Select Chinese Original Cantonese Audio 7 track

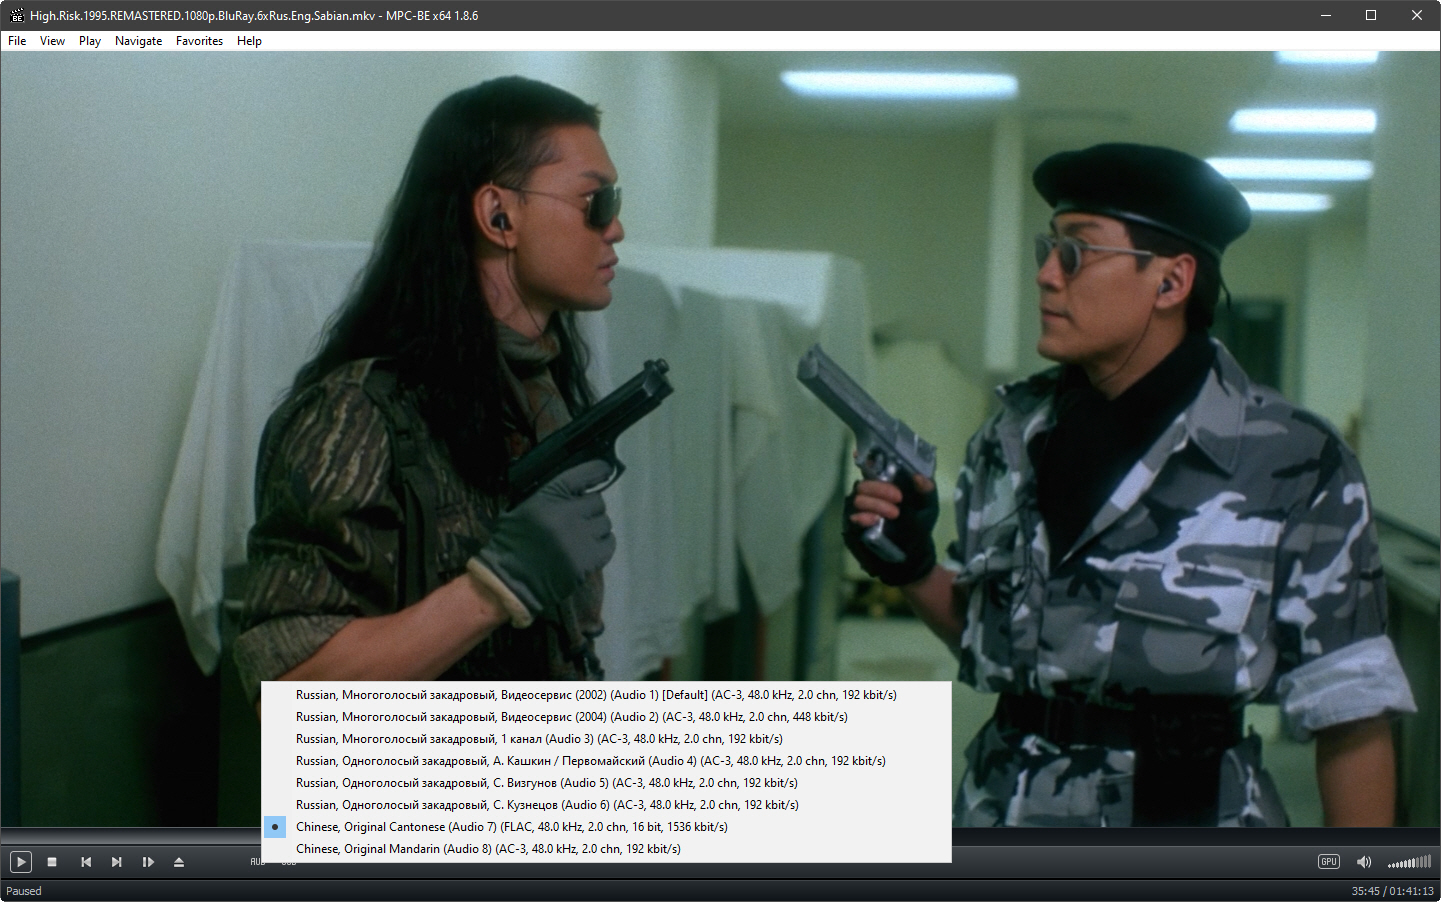coord(606,827)
